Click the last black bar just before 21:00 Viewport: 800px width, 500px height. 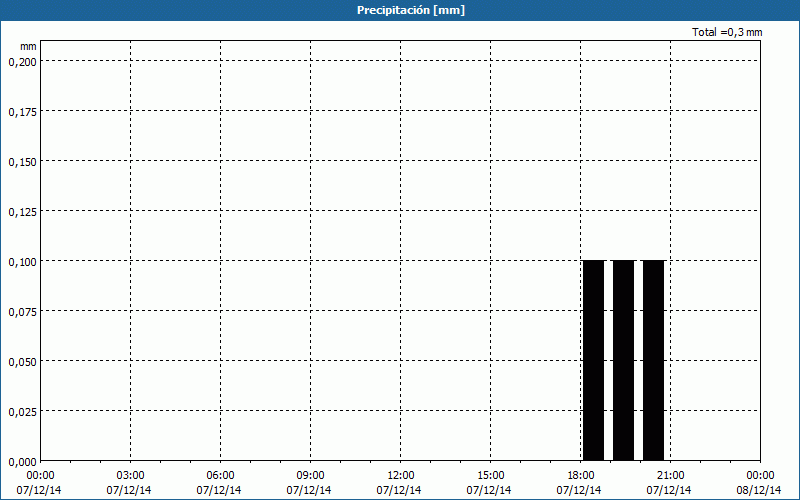(654, 360)
